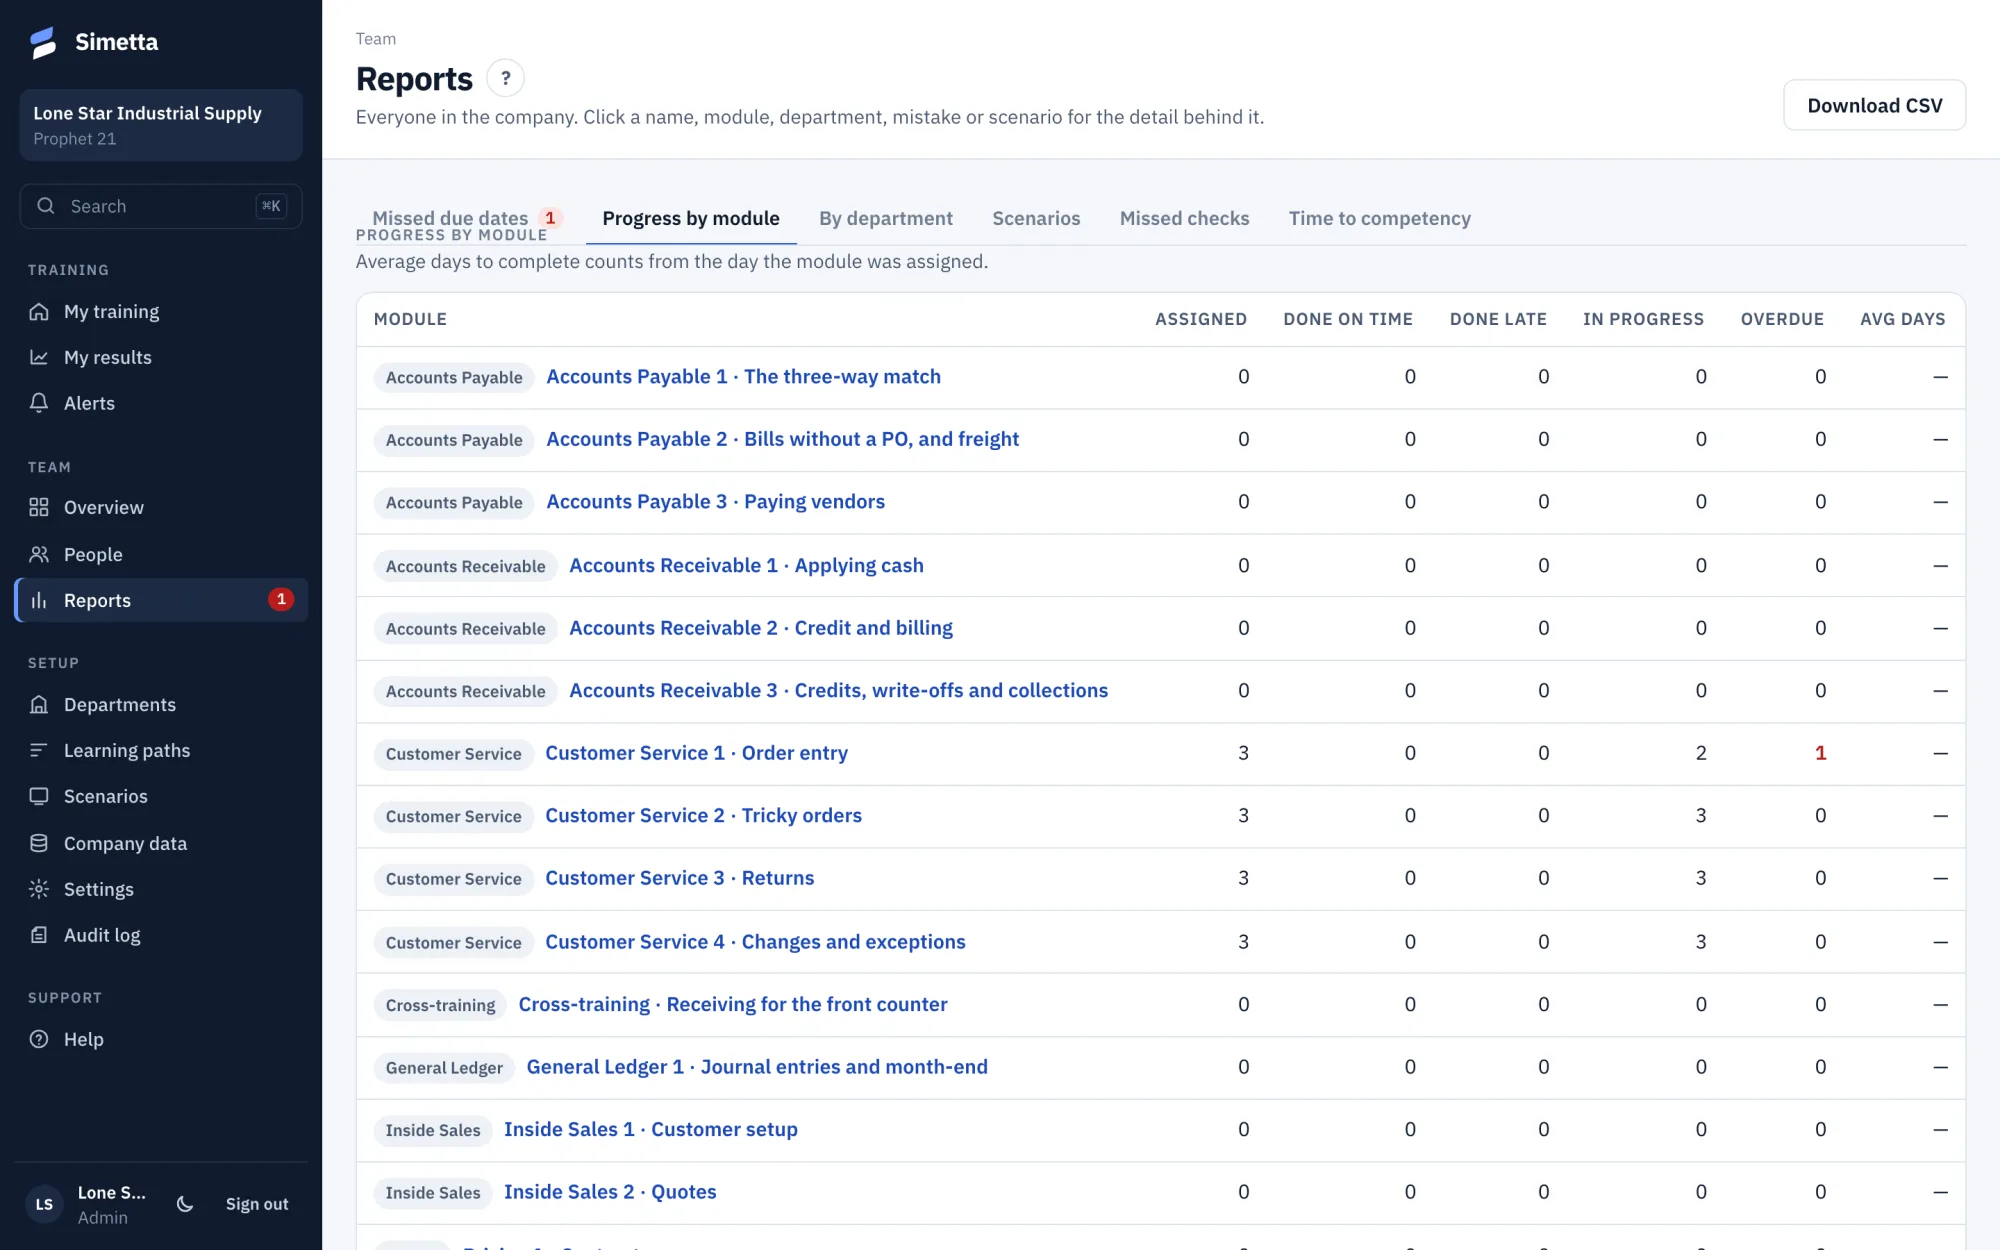Click the Simetta logo icon
This screenshot has width=2000, height=1250.
43,42
